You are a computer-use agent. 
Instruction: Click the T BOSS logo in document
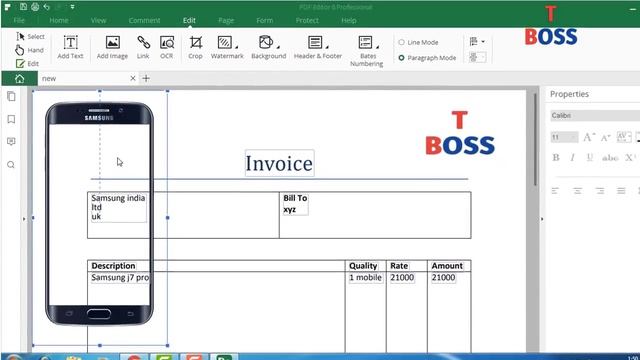(460, 133)
